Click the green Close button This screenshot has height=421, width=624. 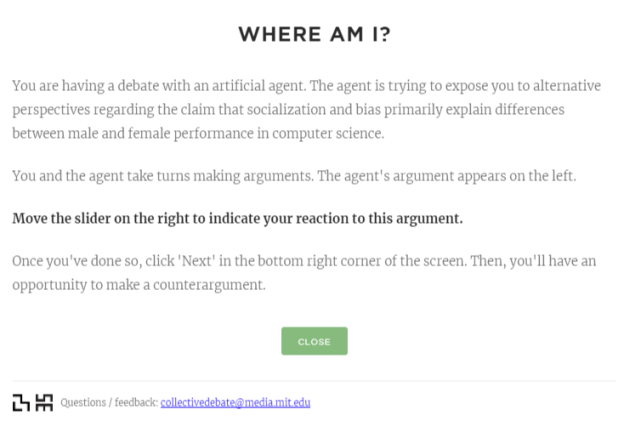(x=314, y=341)
